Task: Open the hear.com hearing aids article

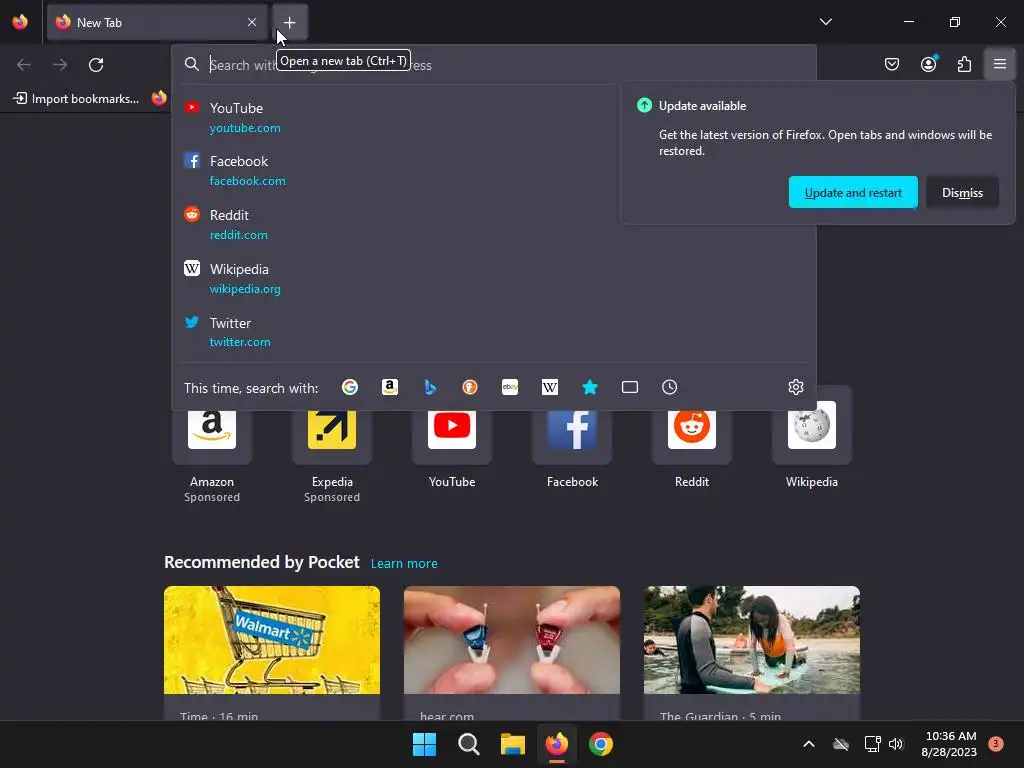Action: tap(512, 653)
